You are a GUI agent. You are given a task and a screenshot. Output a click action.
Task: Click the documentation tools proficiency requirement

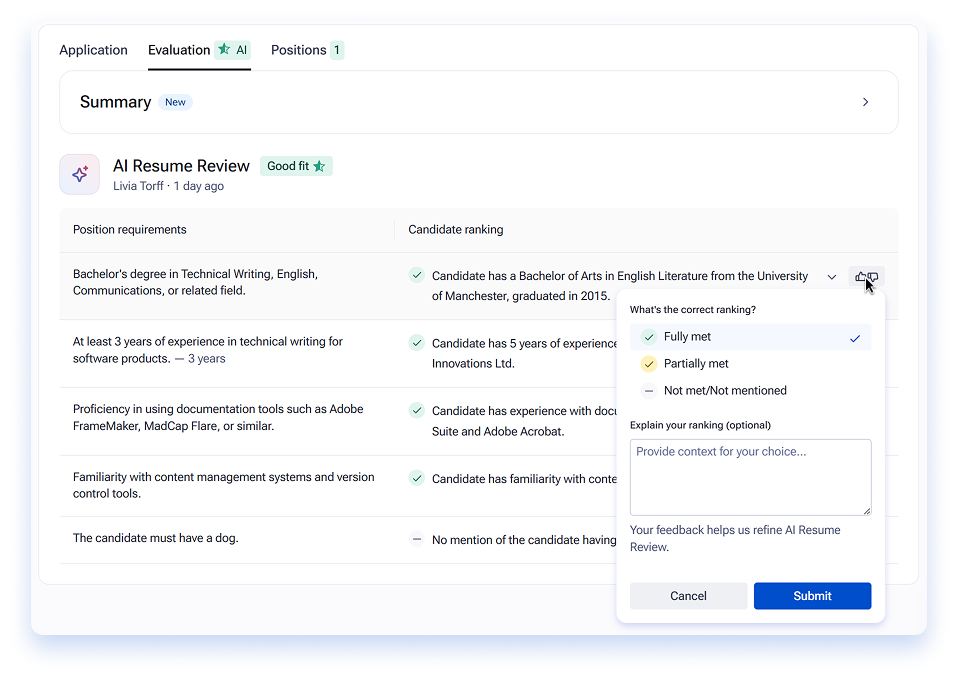pyautogui.click(x=218, y=417)
